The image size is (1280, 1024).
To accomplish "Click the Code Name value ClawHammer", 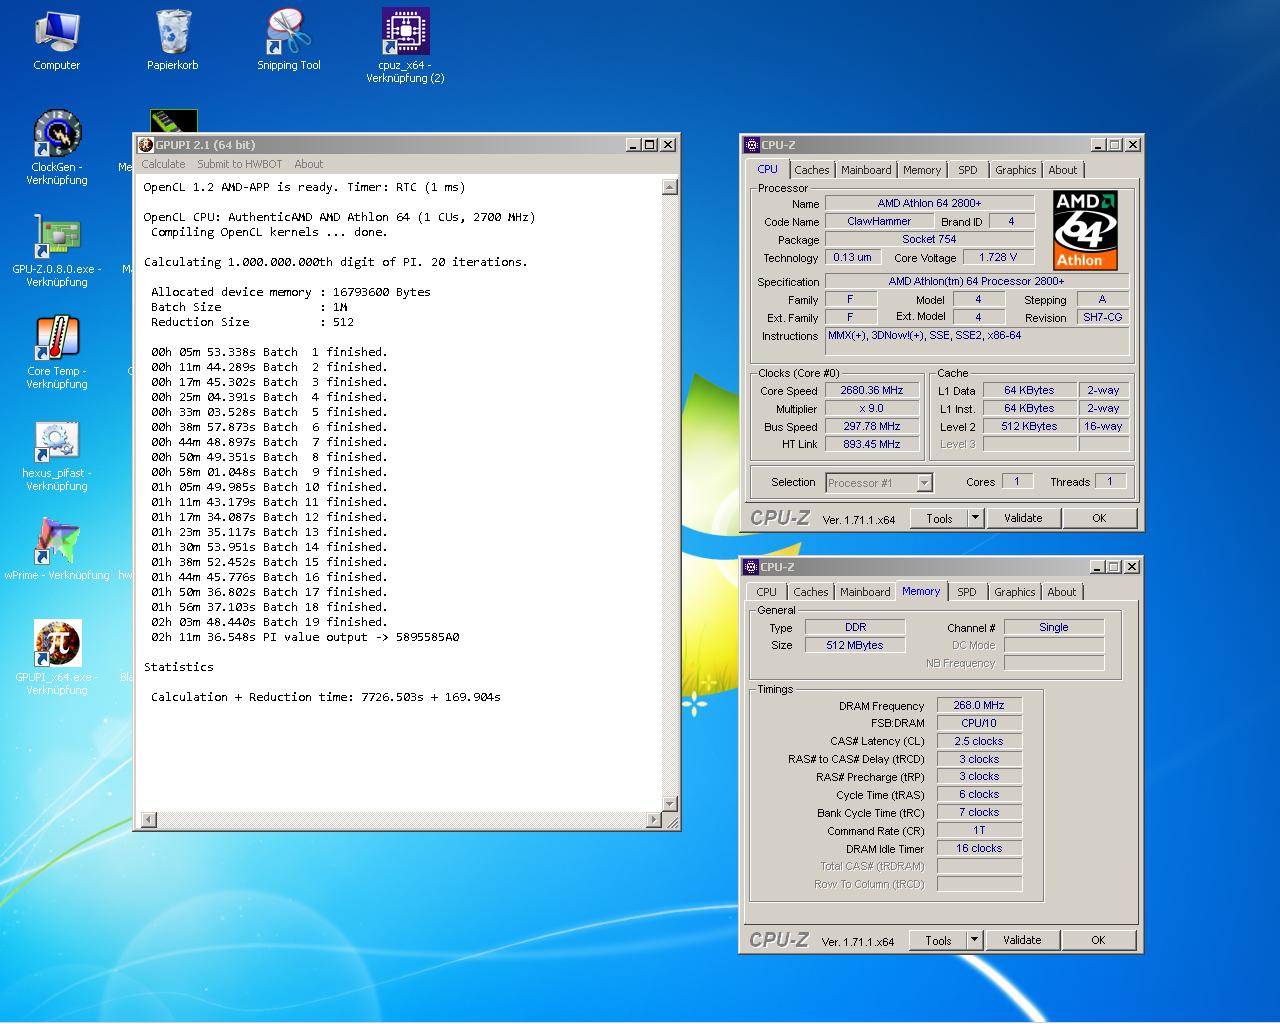I will (879, 221).
